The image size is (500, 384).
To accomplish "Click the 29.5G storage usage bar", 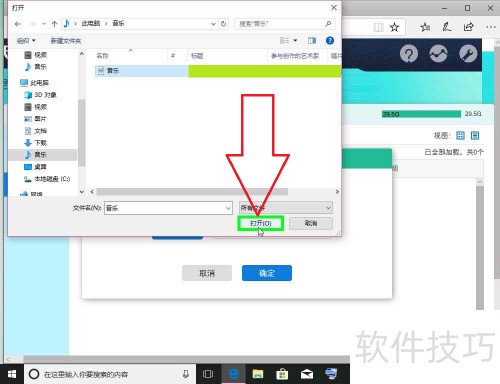I will pyautogui.click(x=421, y=114).
